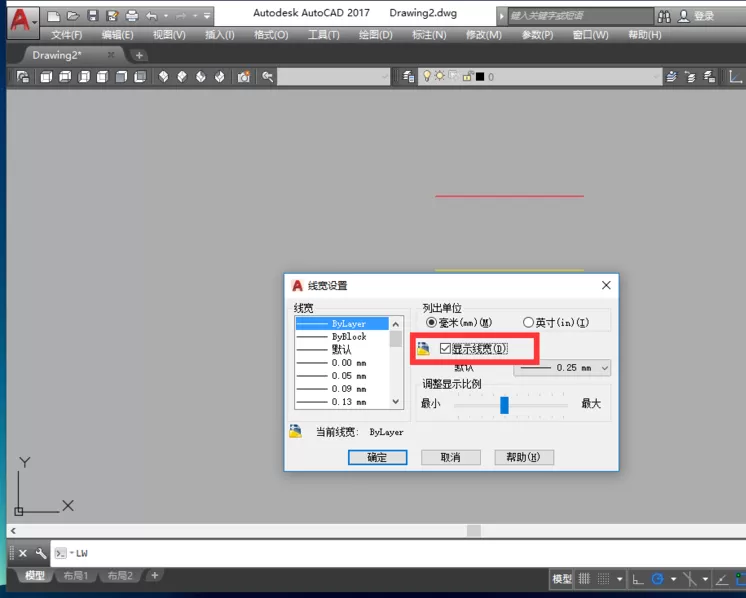The height and width of the screenshot is (598, 746).
Task: Open the 修改(M) menu
Action: (483, 35)
